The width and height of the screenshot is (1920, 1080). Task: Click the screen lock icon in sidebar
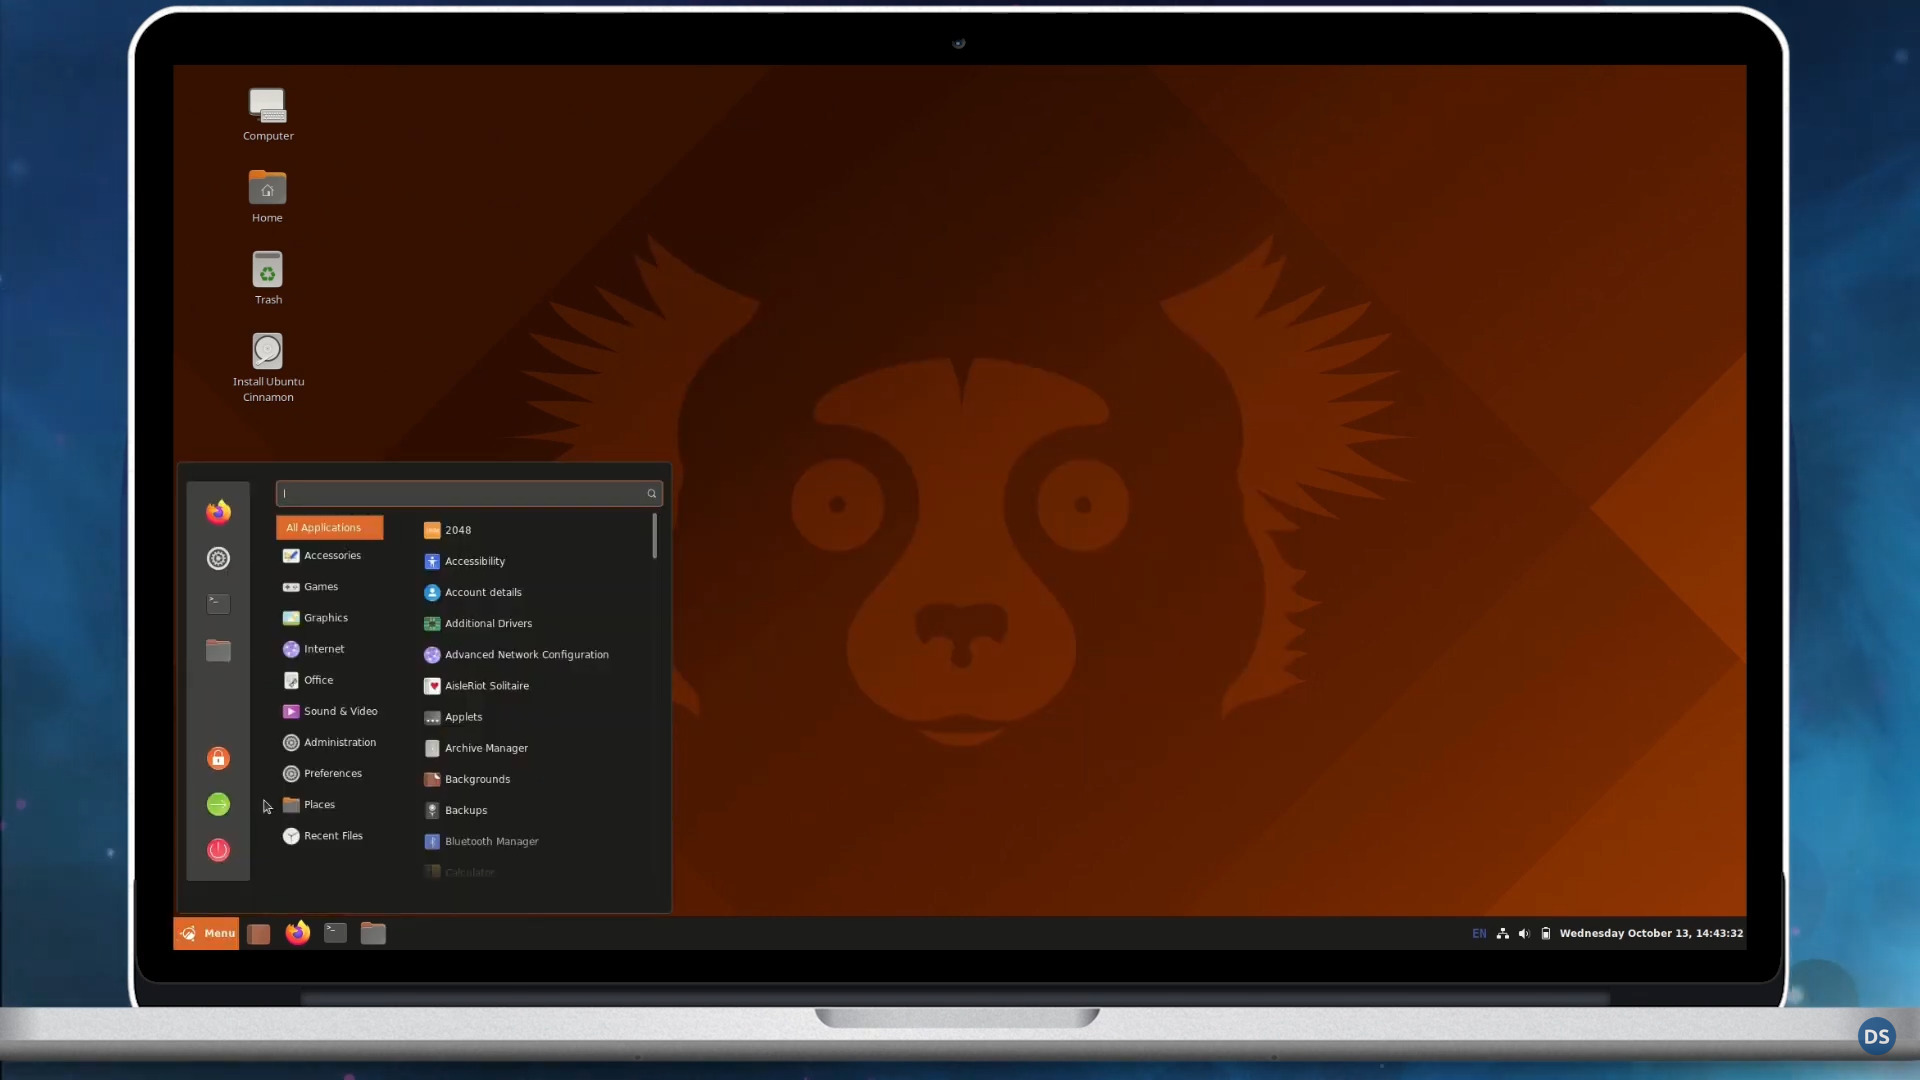pyautogui.click(x=218, y=758)
